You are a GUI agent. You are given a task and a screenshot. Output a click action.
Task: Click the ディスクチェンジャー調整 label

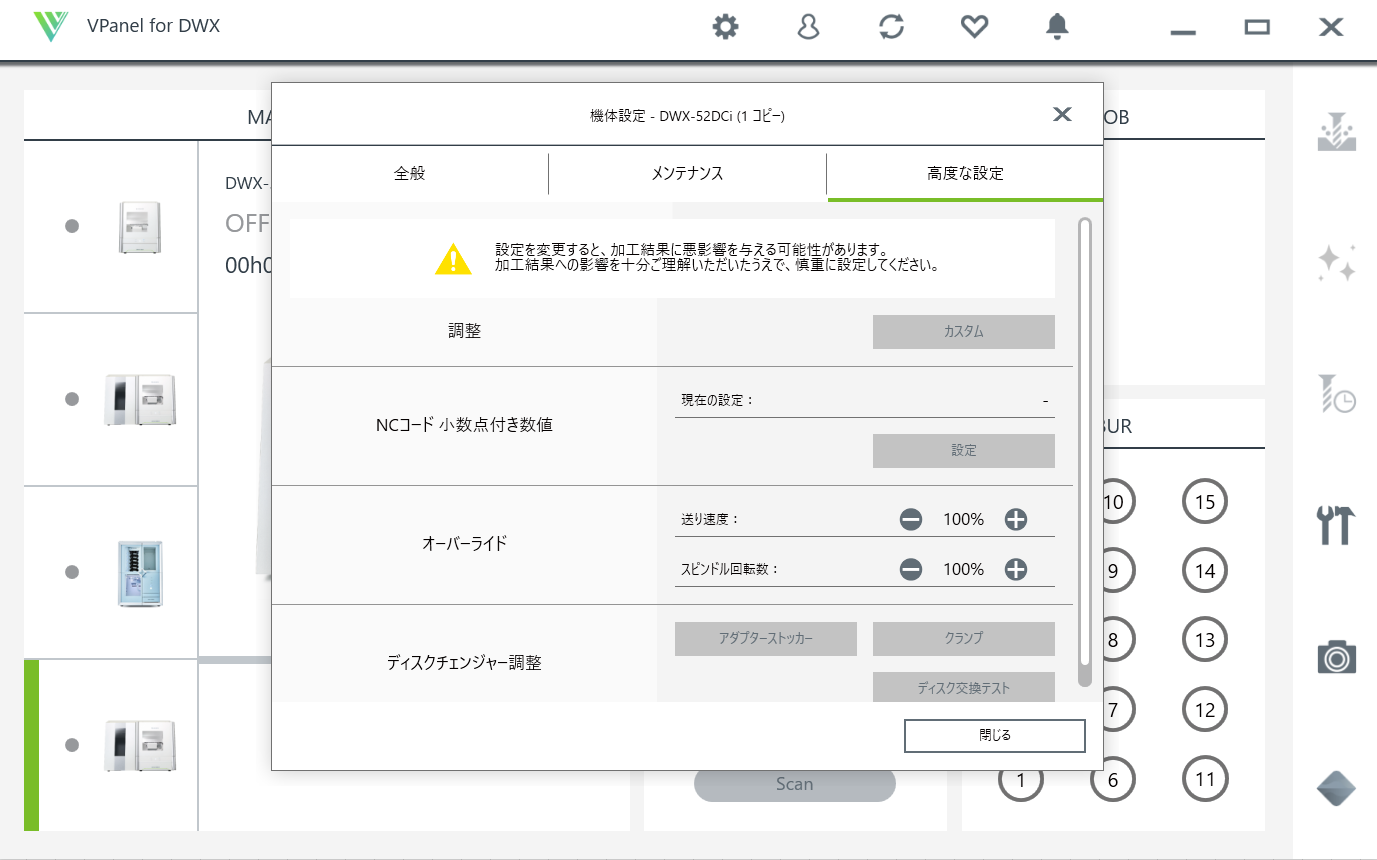pos(464,662)
